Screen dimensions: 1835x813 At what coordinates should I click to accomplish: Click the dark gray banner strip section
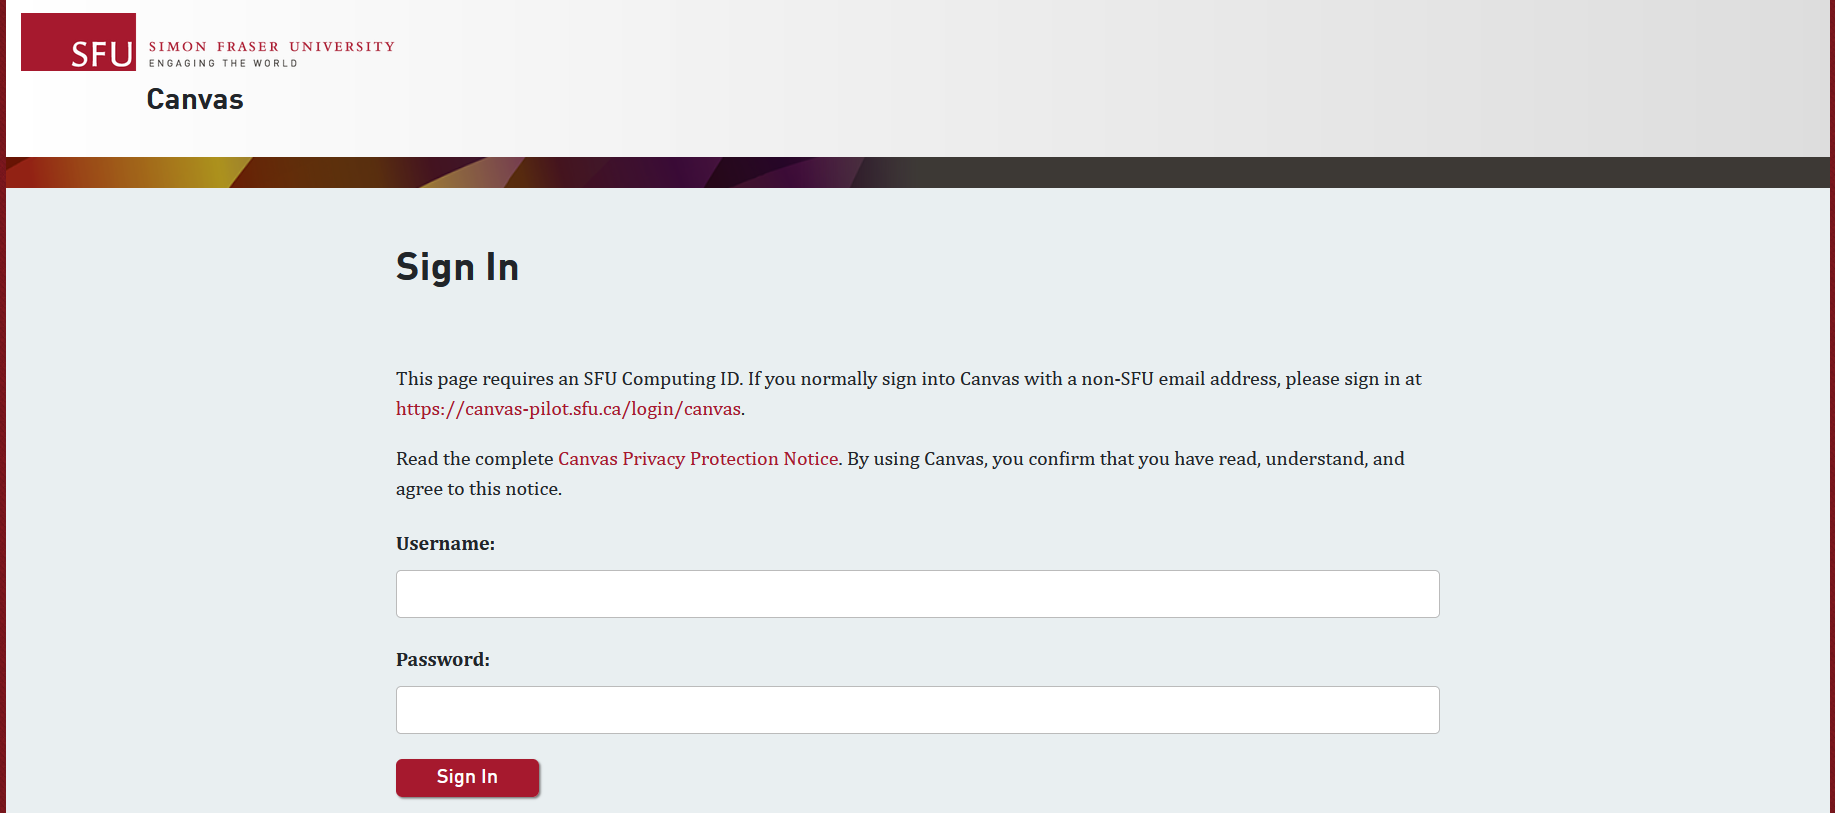(1350, 172)
